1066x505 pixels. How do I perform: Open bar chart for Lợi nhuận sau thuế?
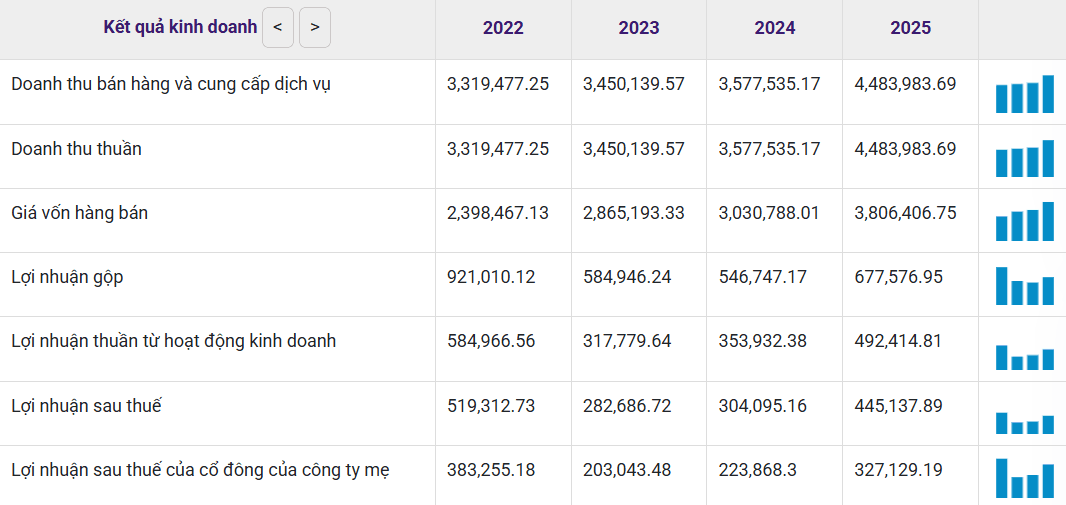click(1025, 423)
